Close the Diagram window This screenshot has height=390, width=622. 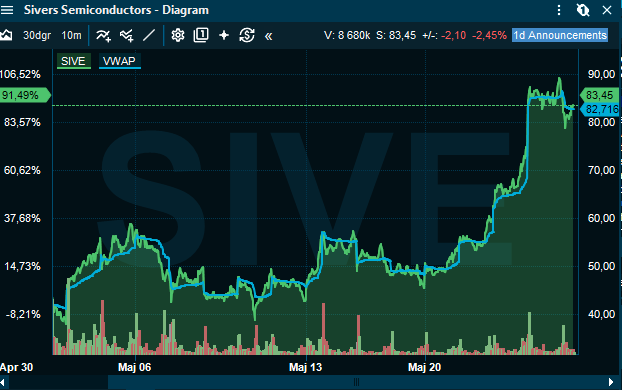pyautogui.click(x=607, y=10)
